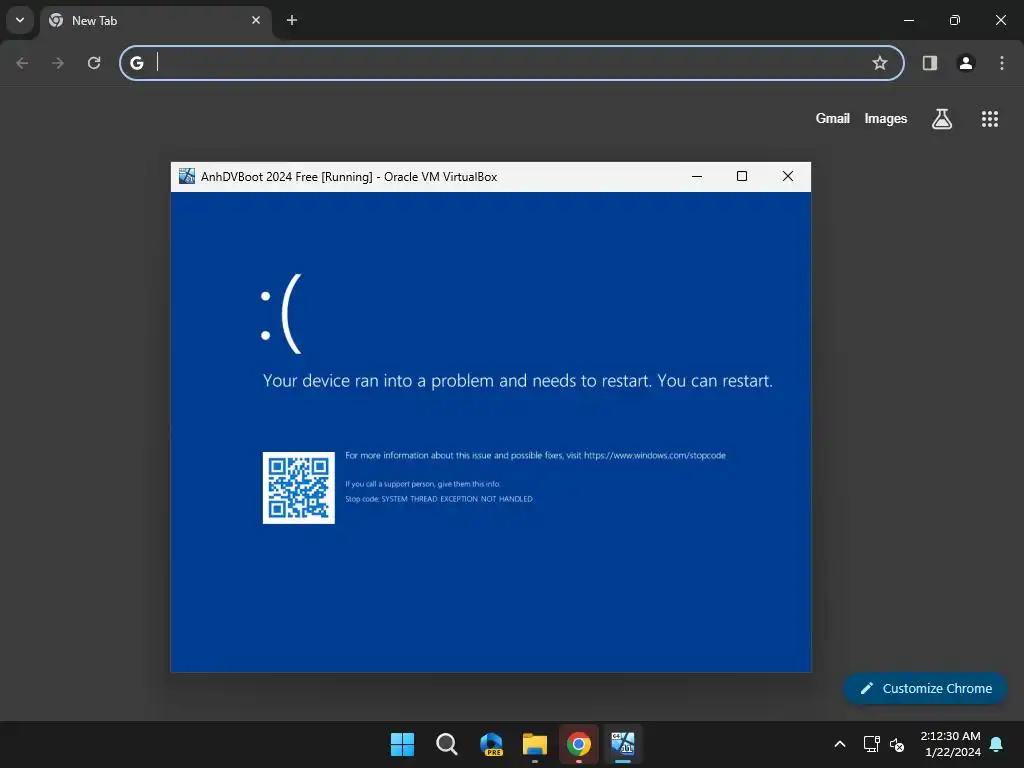1024x768 pixels.
Task: Click the Customize Chrome button
Action: click(x=925, y=688)
